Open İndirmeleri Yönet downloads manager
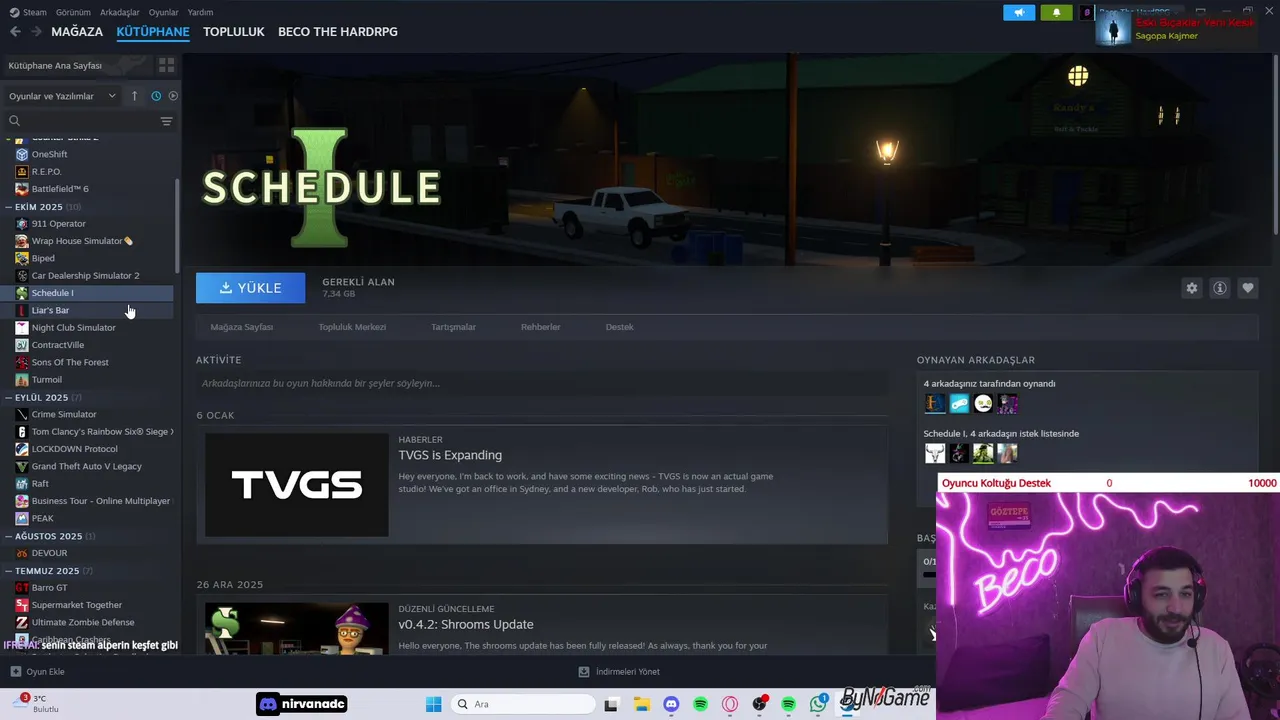Viewport: 1280px width, 720px height. 619,672
